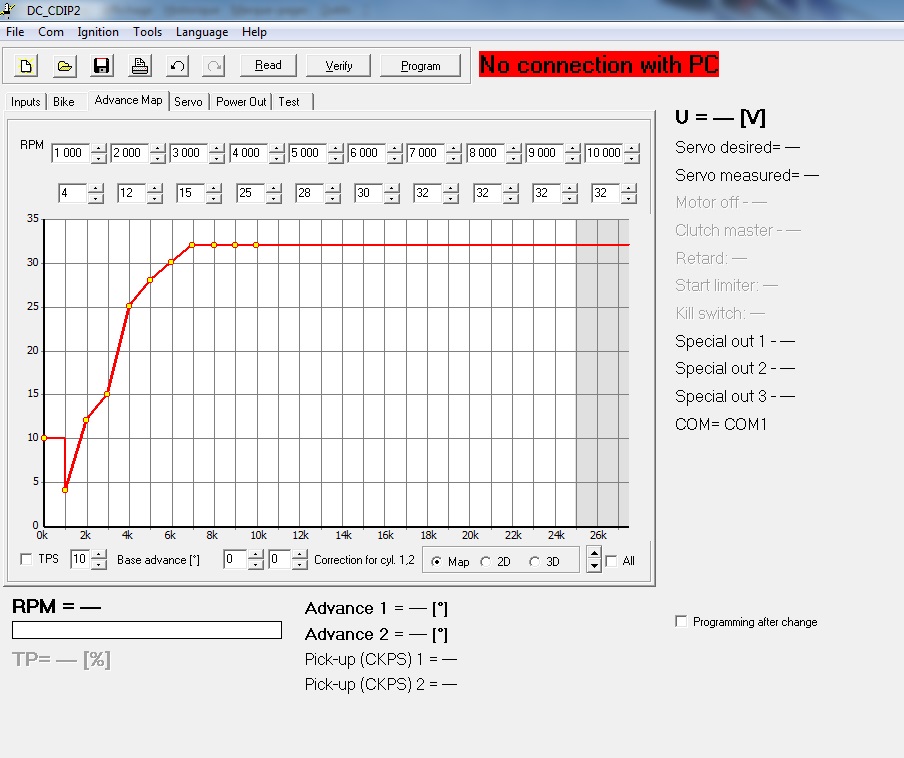Screen dimensions: 904x758
Task: Adjust the Base advance value spinner
Action: click(x=98, y=560)
